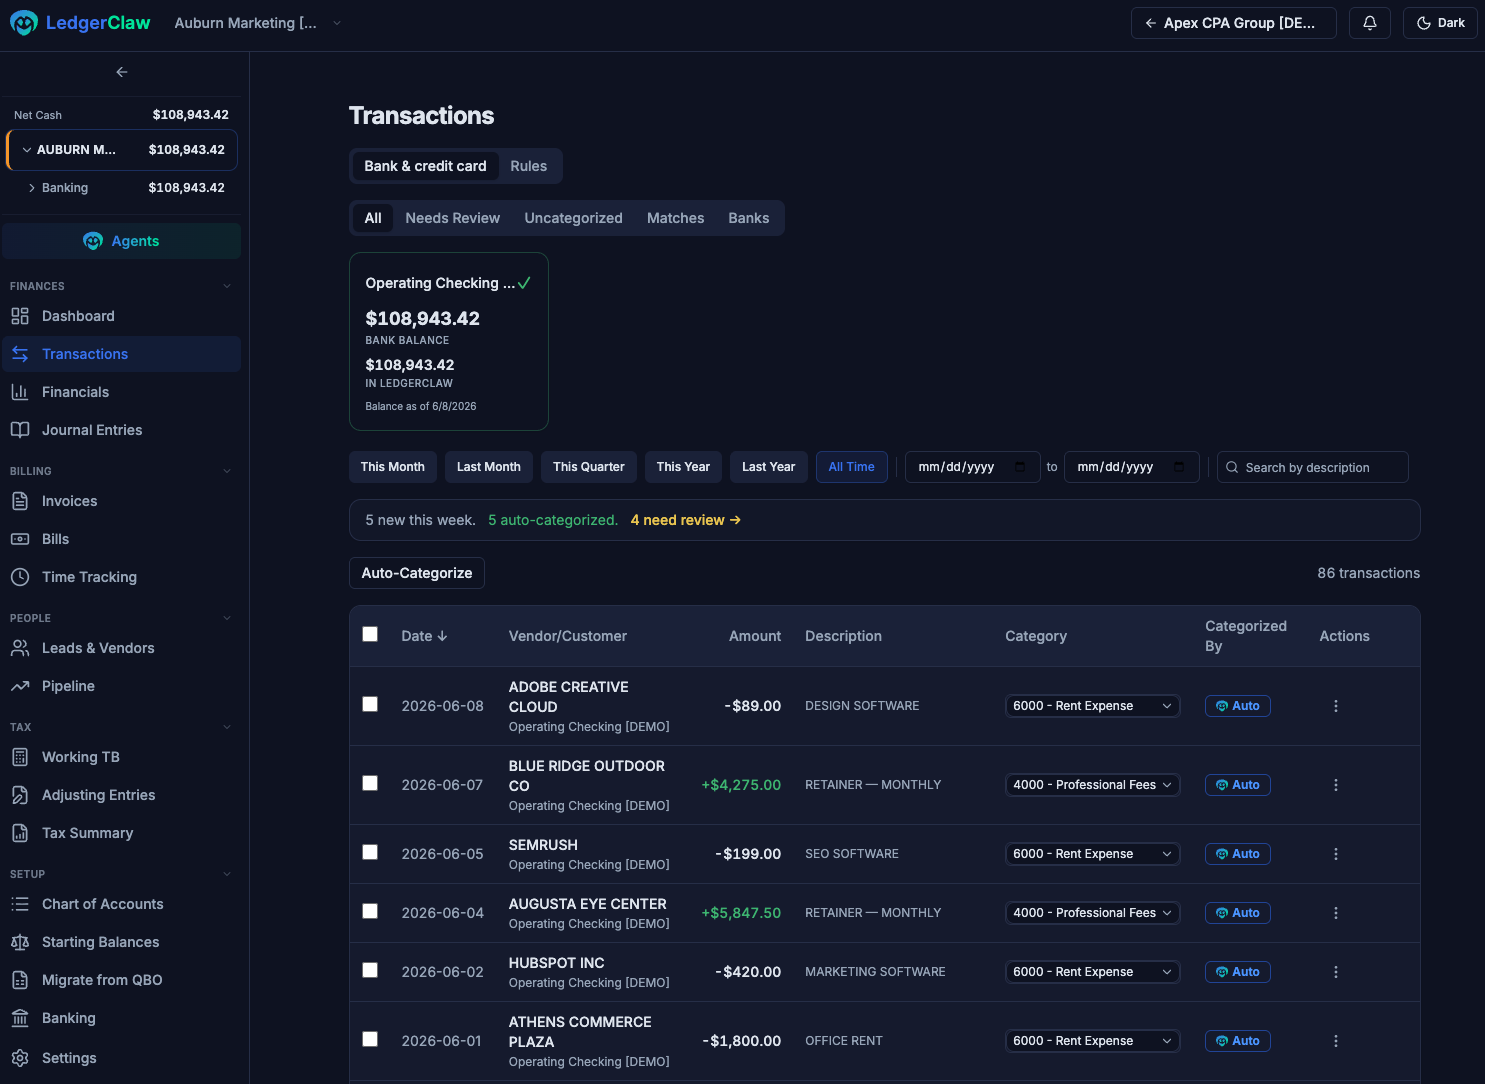Toggle the Dark theme button

tap(1440, 23)
